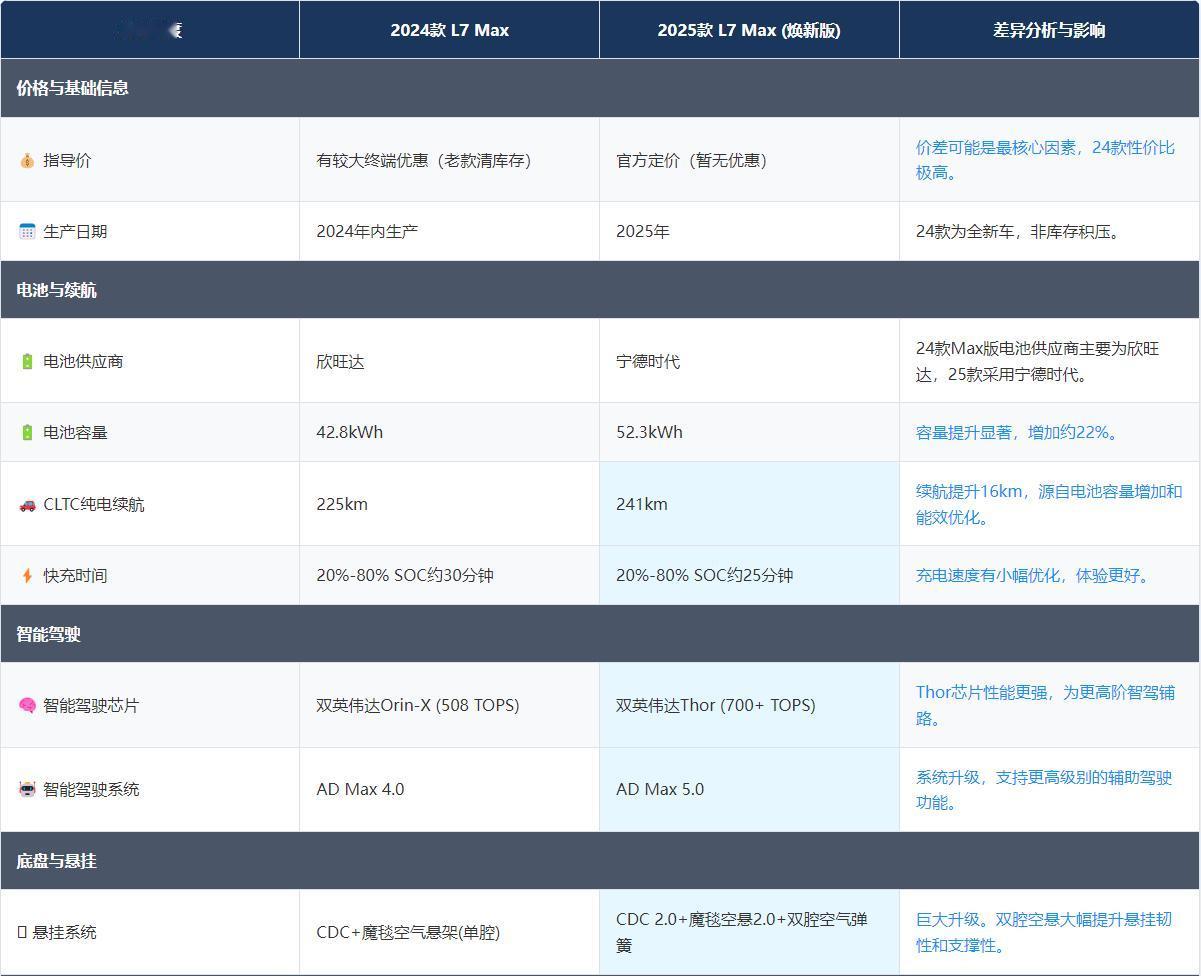This screenshot has width=1201, height=976.
Task: Click the lightning icon beside 快充时间
Action: (x=27, y=575)
